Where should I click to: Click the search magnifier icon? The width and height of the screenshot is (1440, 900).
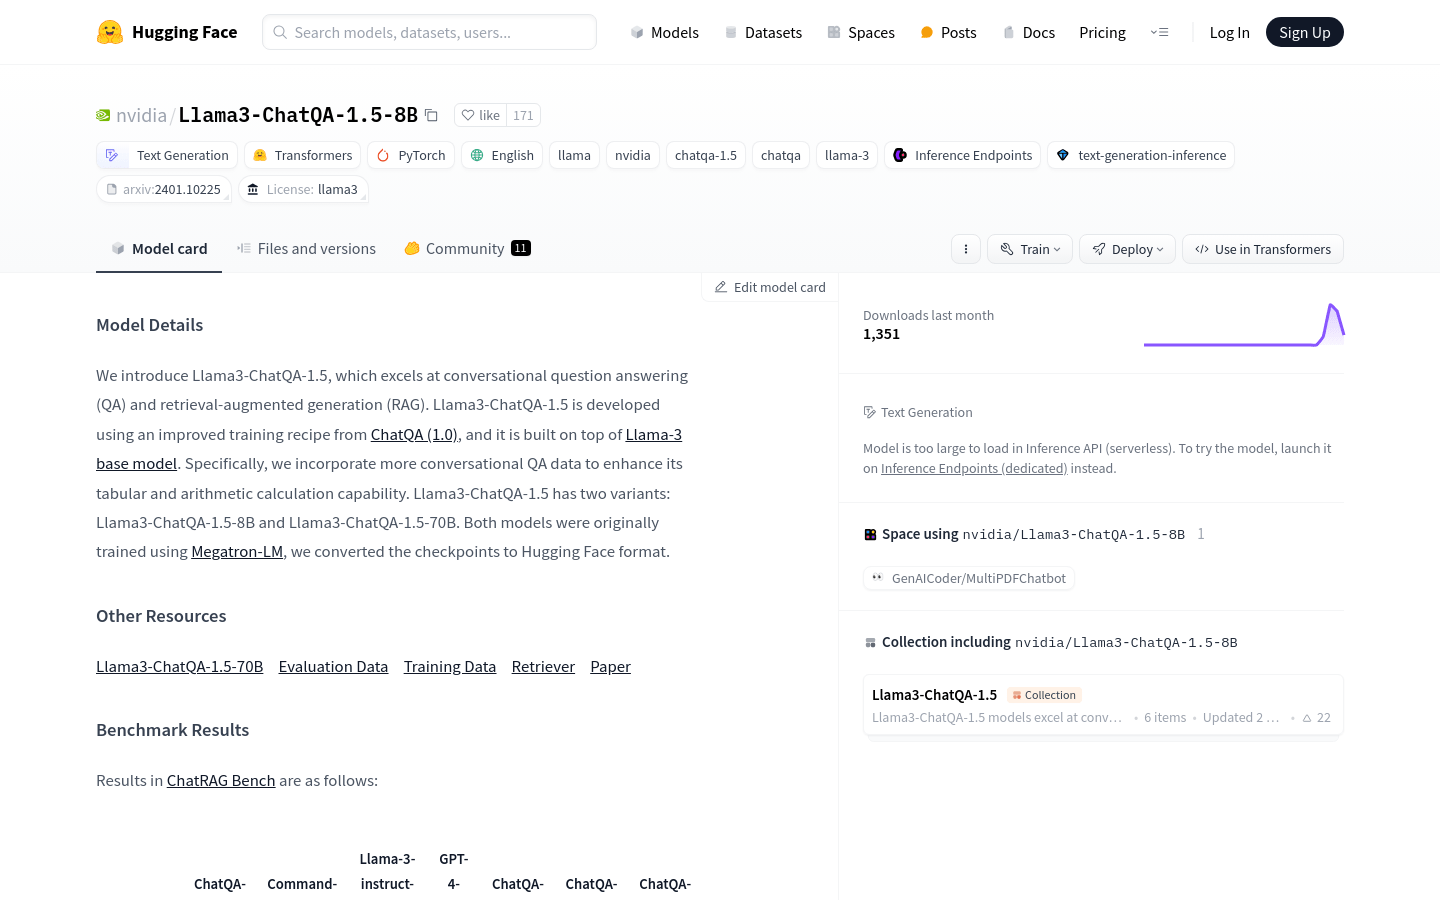pyautogui.click(x=280, y=32)
